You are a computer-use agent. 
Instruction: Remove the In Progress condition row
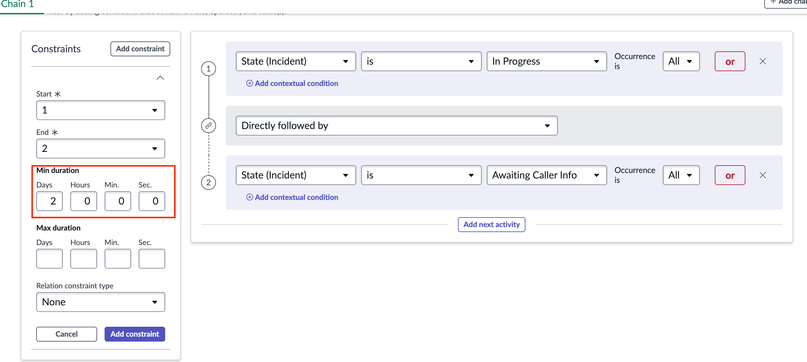coord(763,61)
